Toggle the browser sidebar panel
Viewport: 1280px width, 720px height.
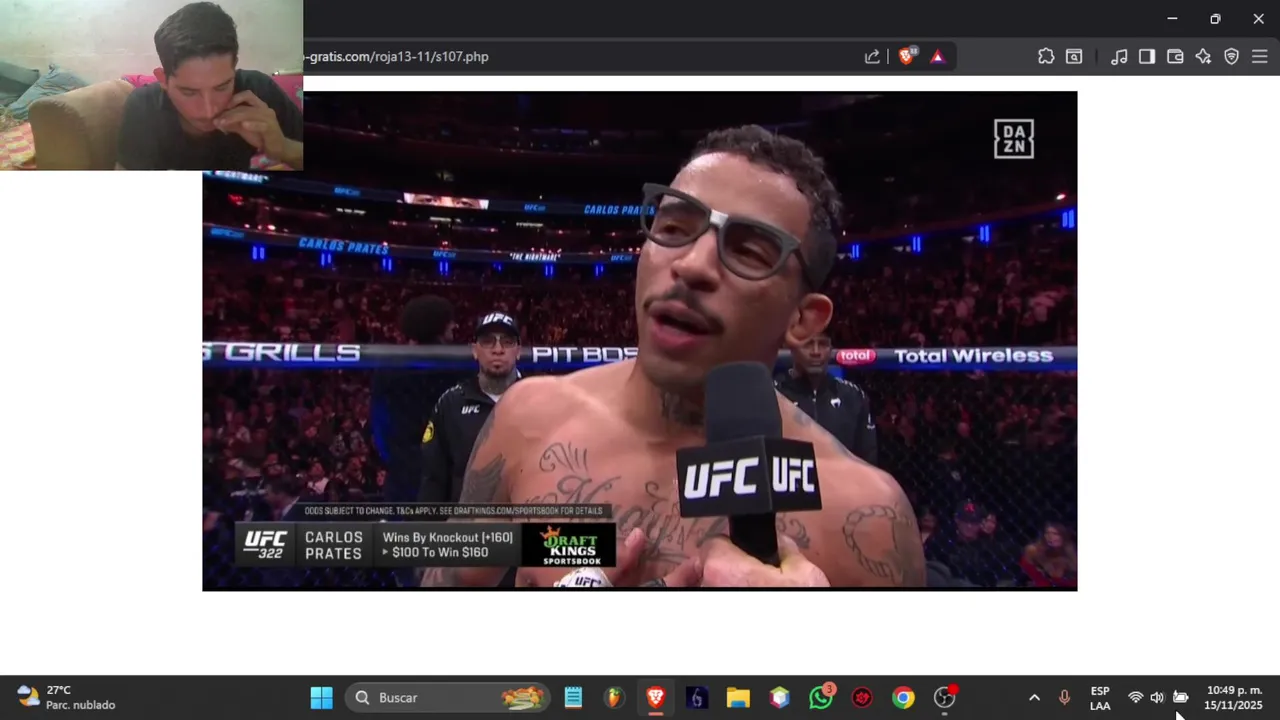click(x=1147, y=57)
